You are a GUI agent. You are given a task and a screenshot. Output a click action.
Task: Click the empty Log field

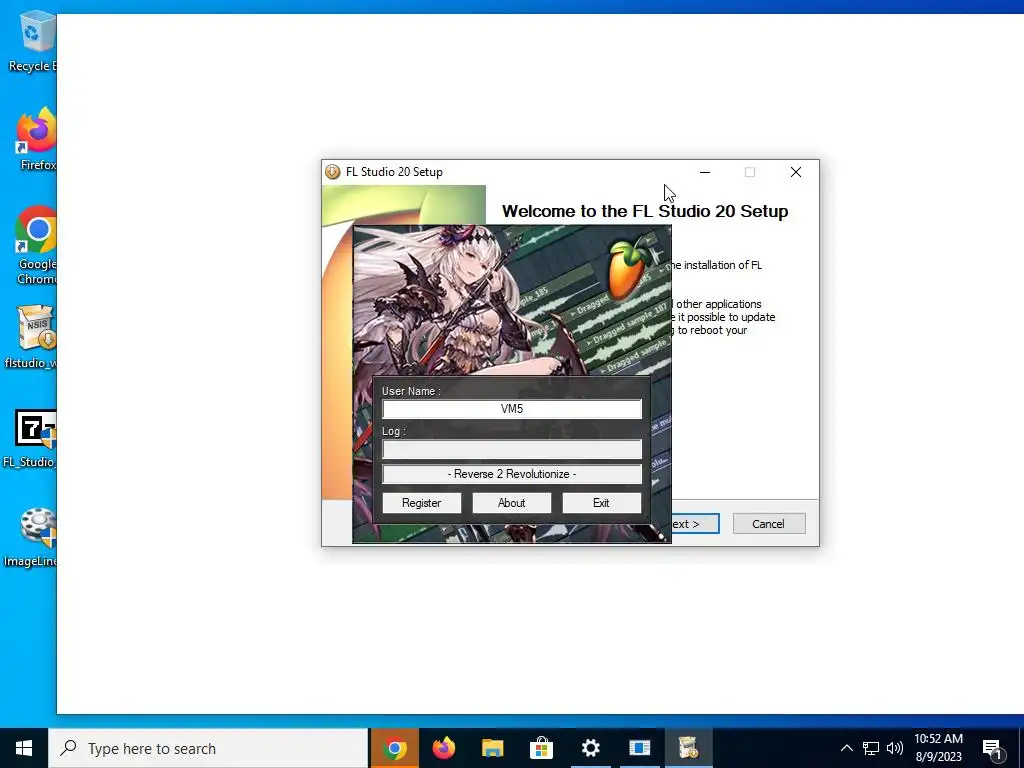512,449
